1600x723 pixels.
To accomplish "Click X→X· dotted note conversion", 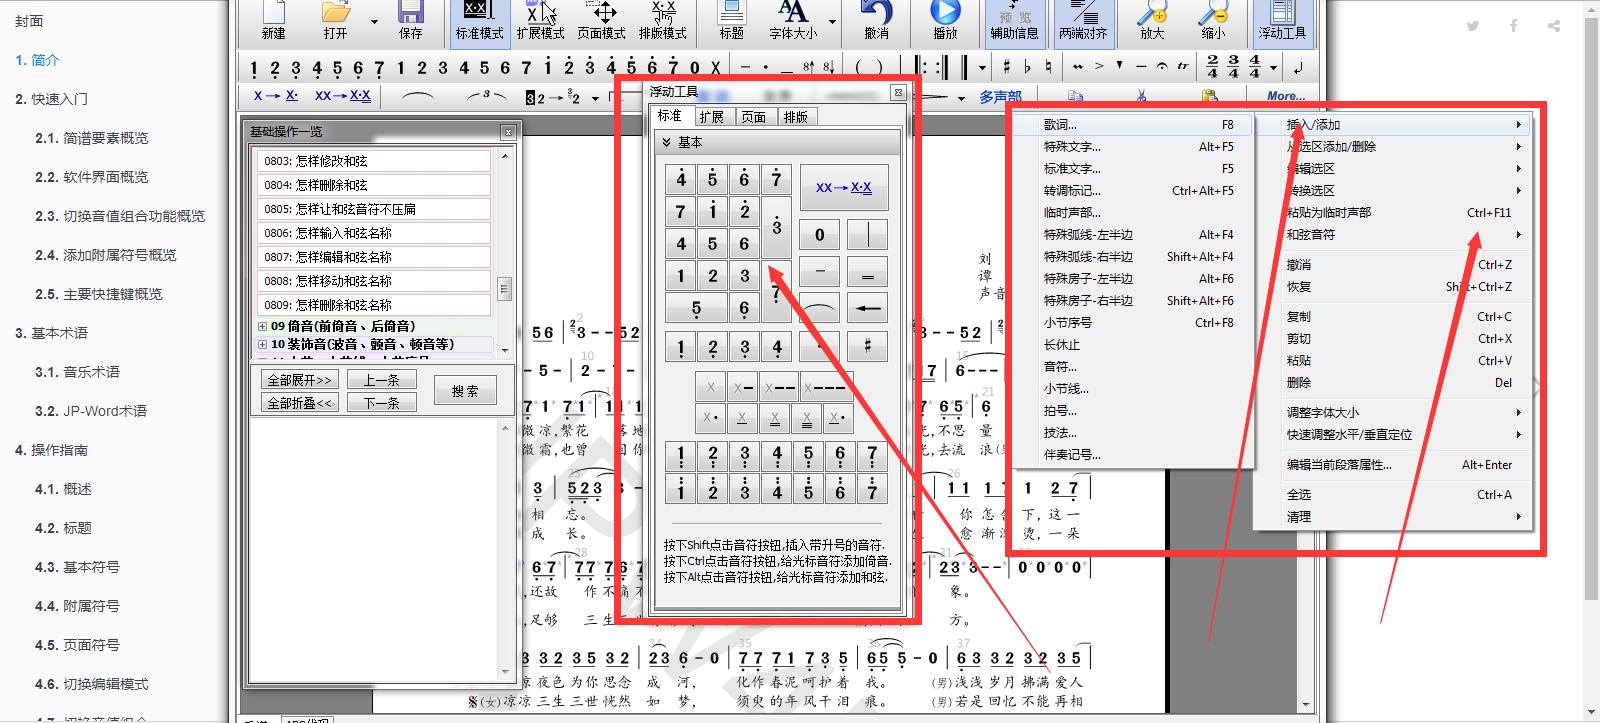I will [275, 96].
